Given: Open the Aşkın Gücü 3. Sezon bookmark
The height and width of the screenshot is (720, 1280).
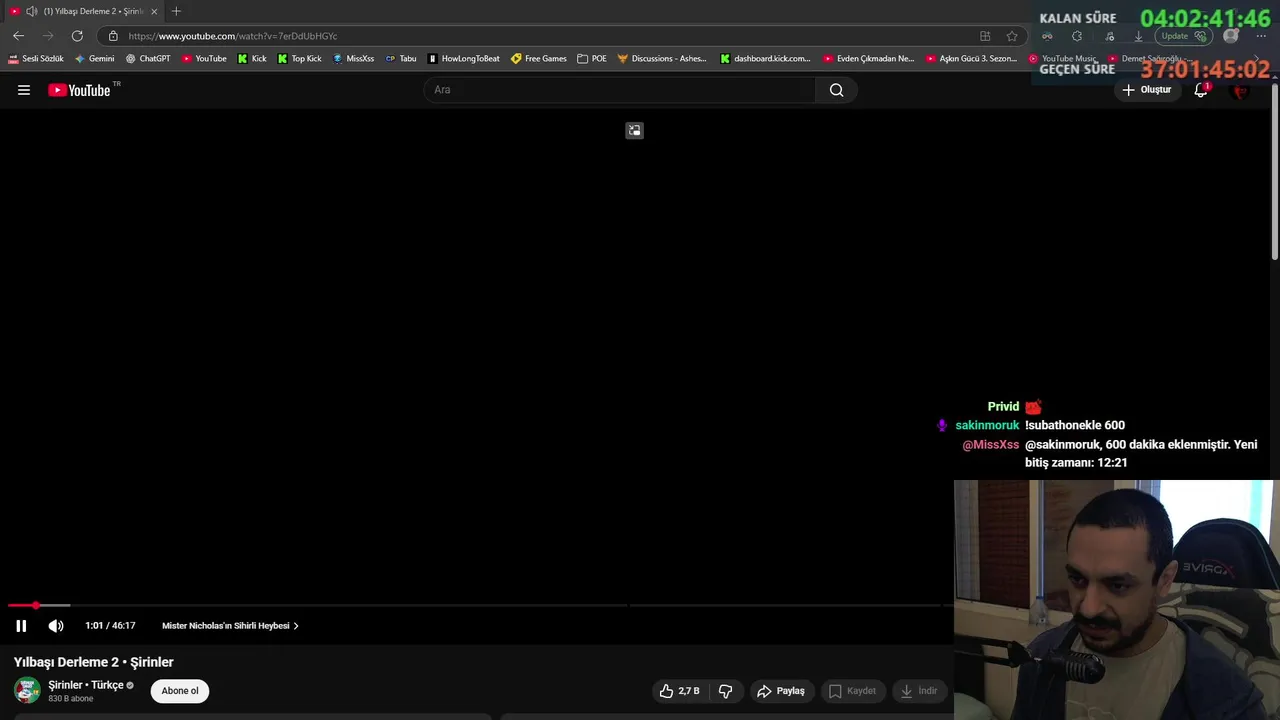Looking at the screenshot, I should (972, 59).
